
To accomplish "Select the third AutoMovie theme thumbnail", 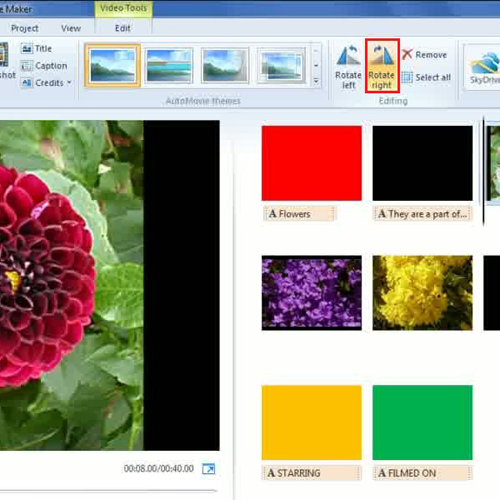I will [225, 65].
